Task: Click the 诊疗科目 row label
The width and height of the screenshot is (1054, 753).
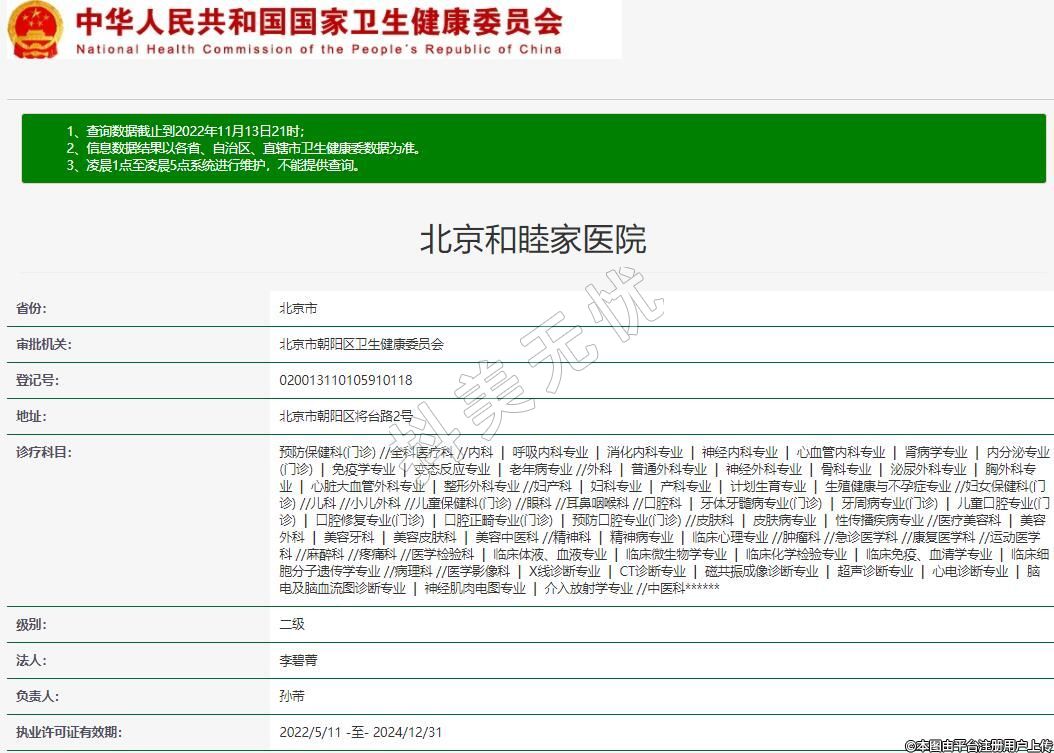Action: [44, 453]
